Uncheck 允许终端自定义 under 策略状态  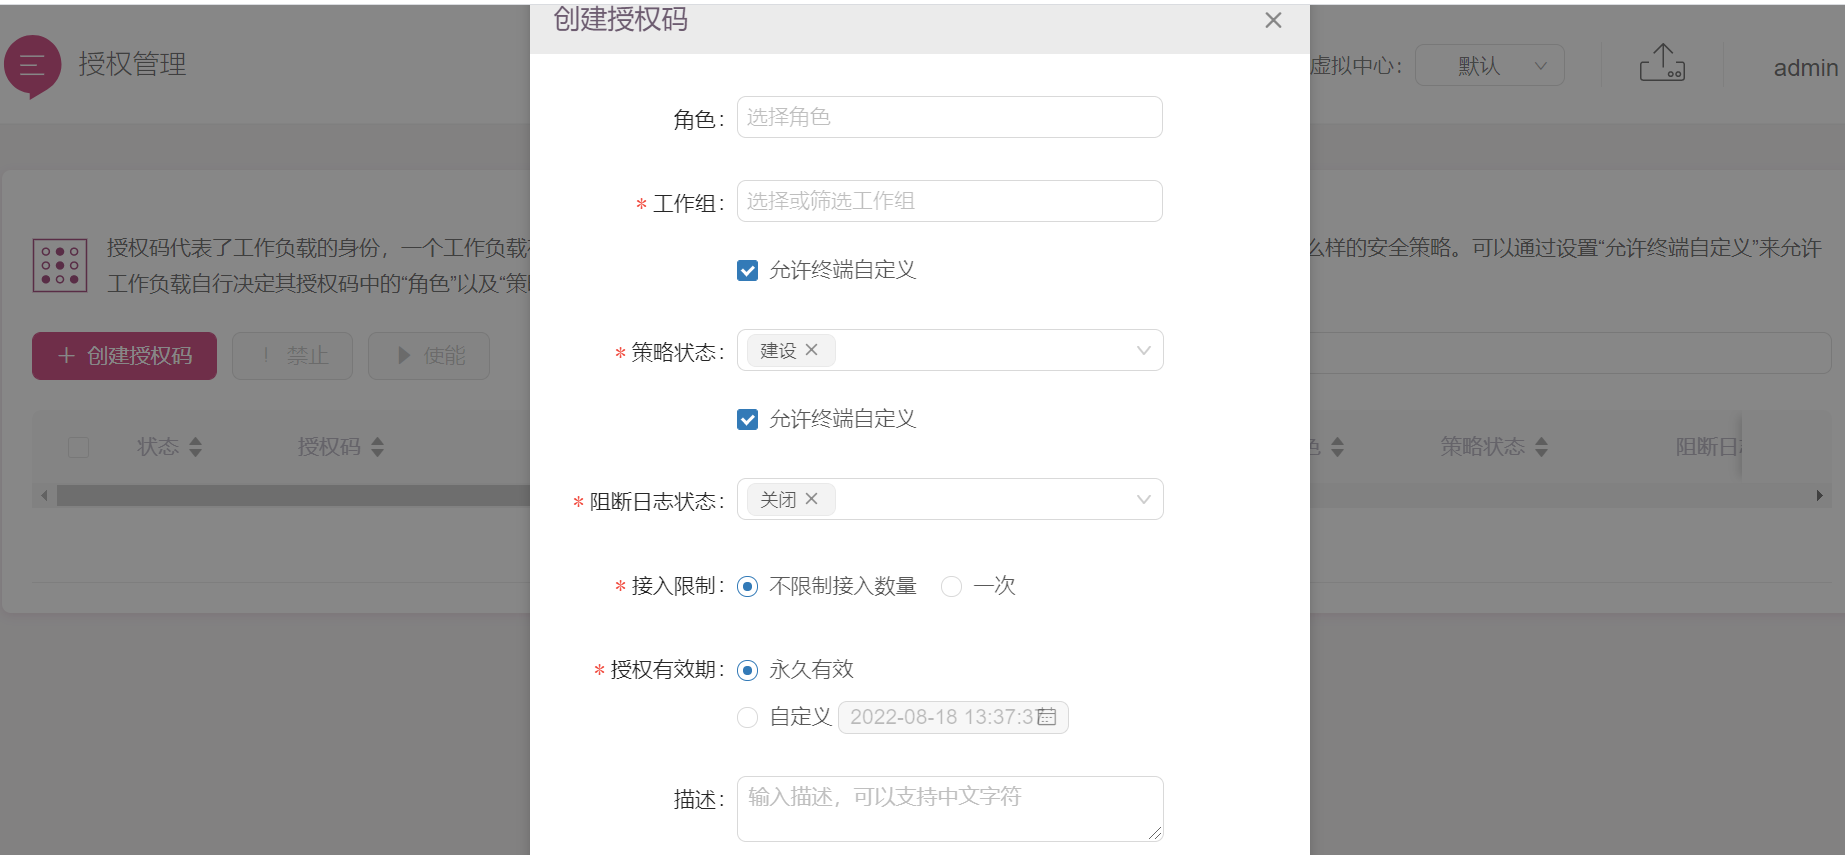[747, 420]
